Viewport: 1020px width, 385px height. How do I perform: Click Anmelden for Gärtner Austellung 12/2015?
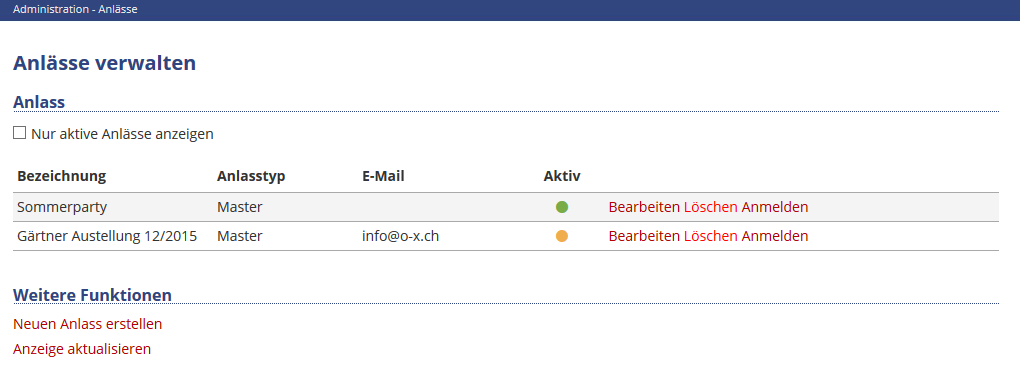[x=775, y=236]
